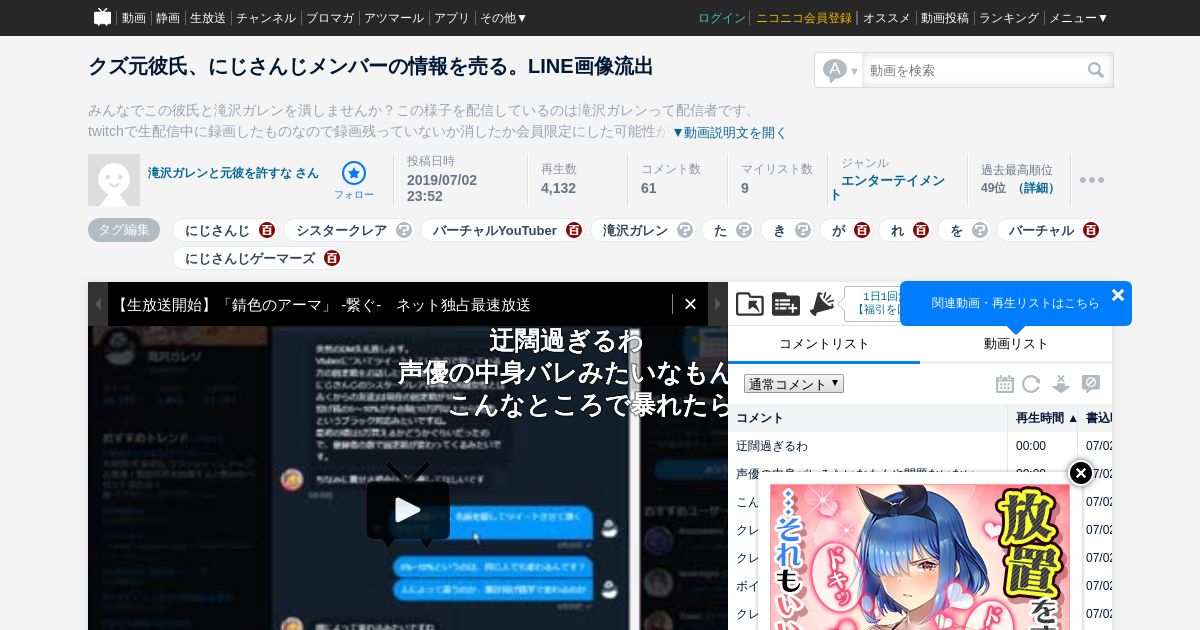Click the dictionary icon beside た tag
Screen dimensions: 1200x630
pos(743,230)
